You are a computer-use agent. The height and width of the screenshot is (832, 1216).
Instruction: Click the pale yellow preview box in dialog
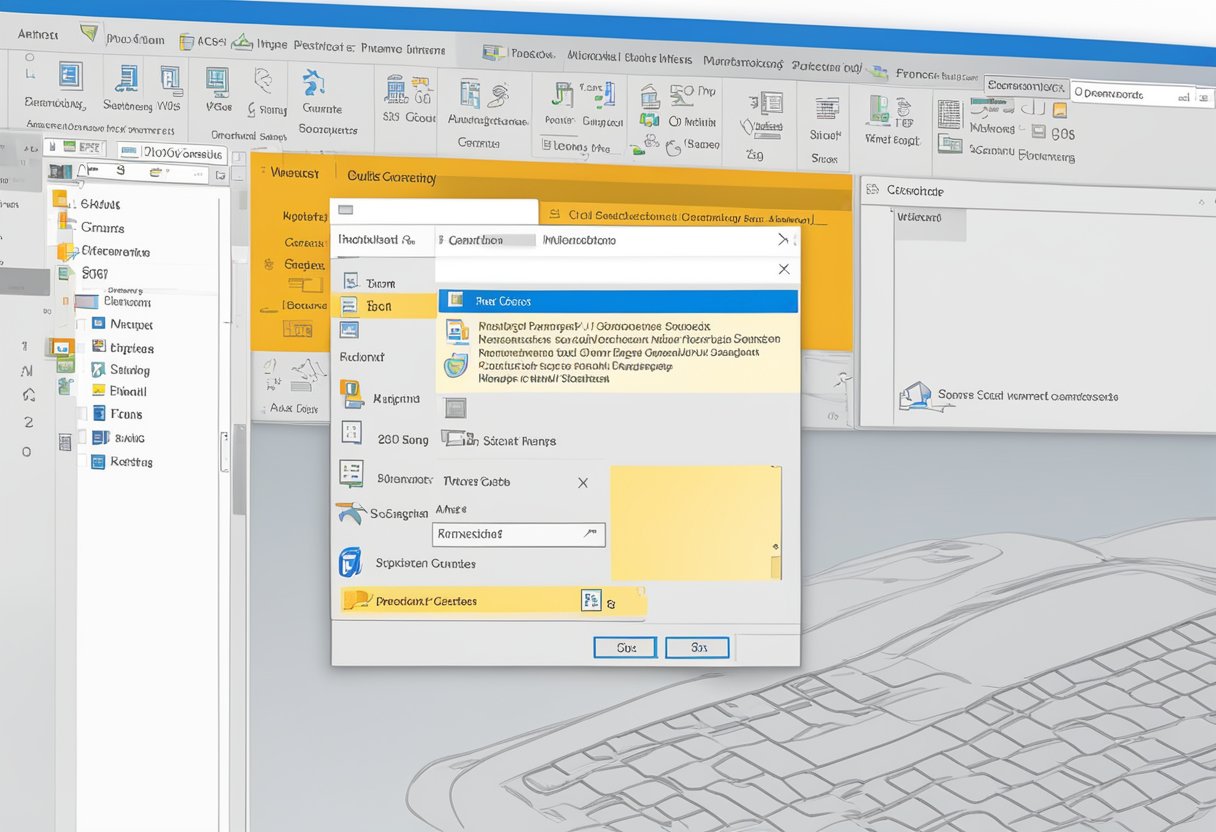point(695,522)
